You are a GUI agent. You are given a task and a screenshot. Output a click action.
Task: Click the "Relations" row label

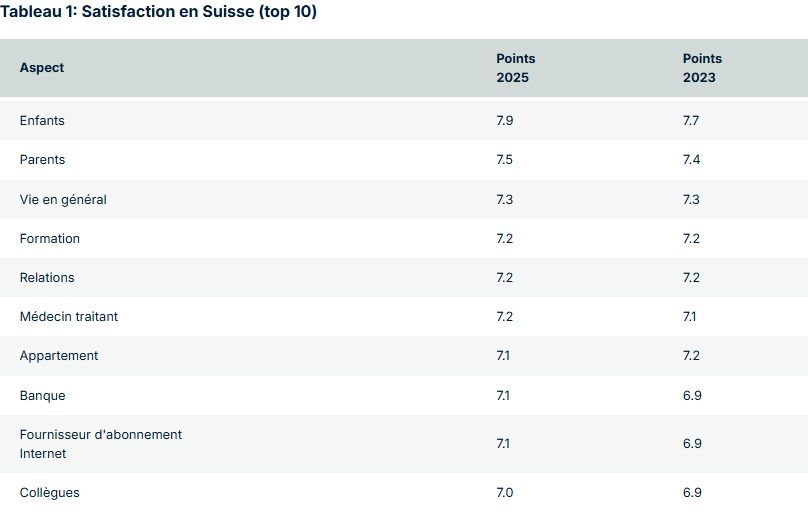[x=47, y=278]
